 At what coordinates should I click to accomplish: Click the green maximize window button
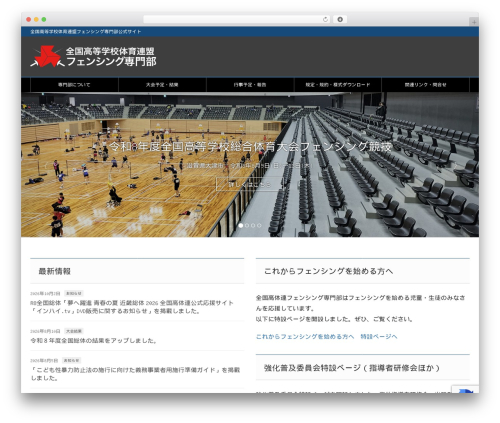(44, 19)
